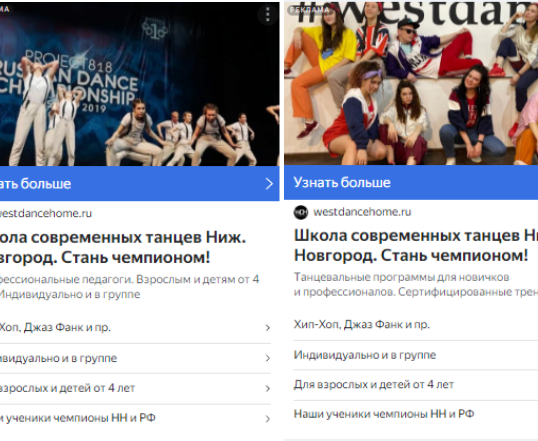Click the dance championship stage photo
The image size is (538, 441).
click(x=140, y=84)
